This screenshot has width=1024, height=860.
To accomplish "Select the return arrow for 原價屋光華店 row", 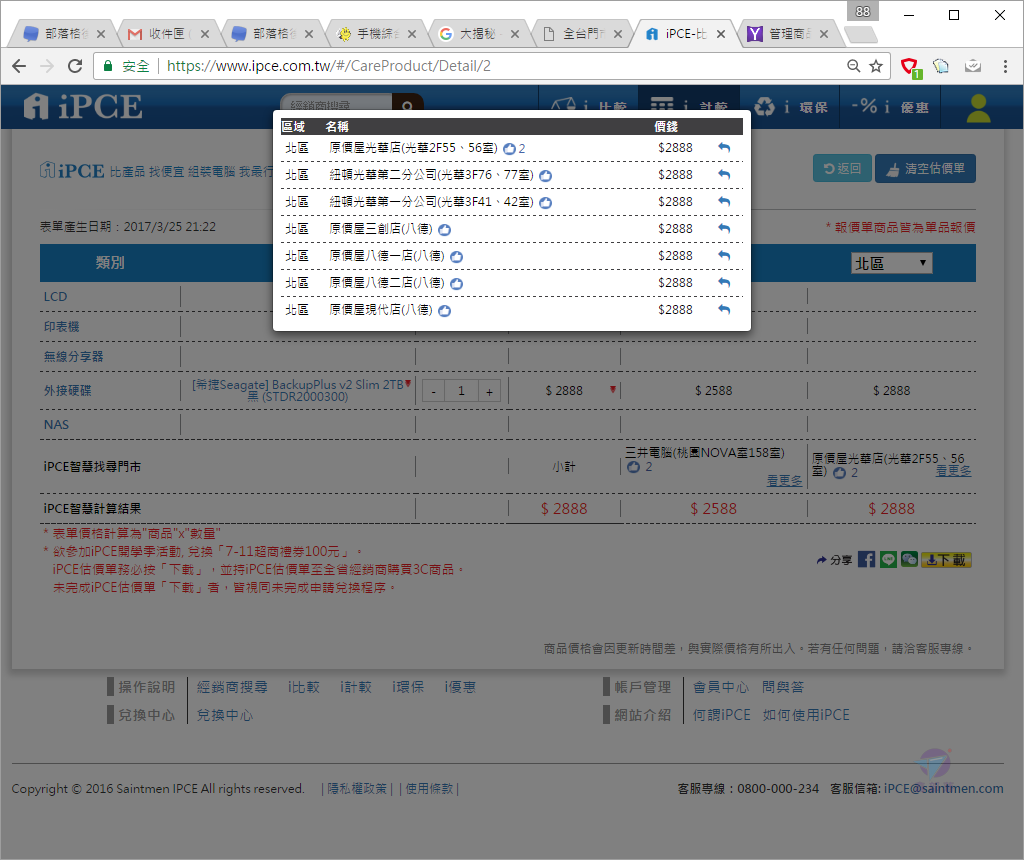I will tap(724, 148).
